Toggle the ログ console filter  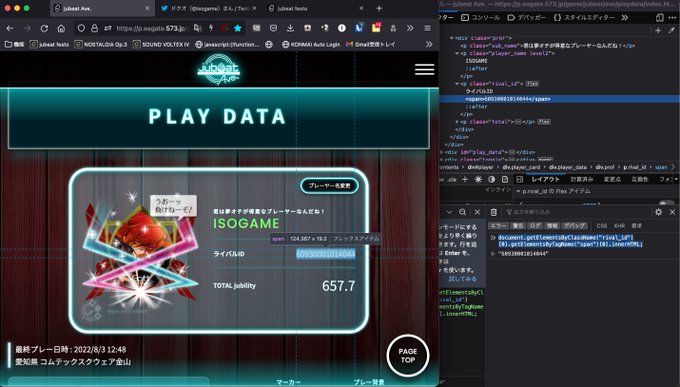click(x=535, y=226)
